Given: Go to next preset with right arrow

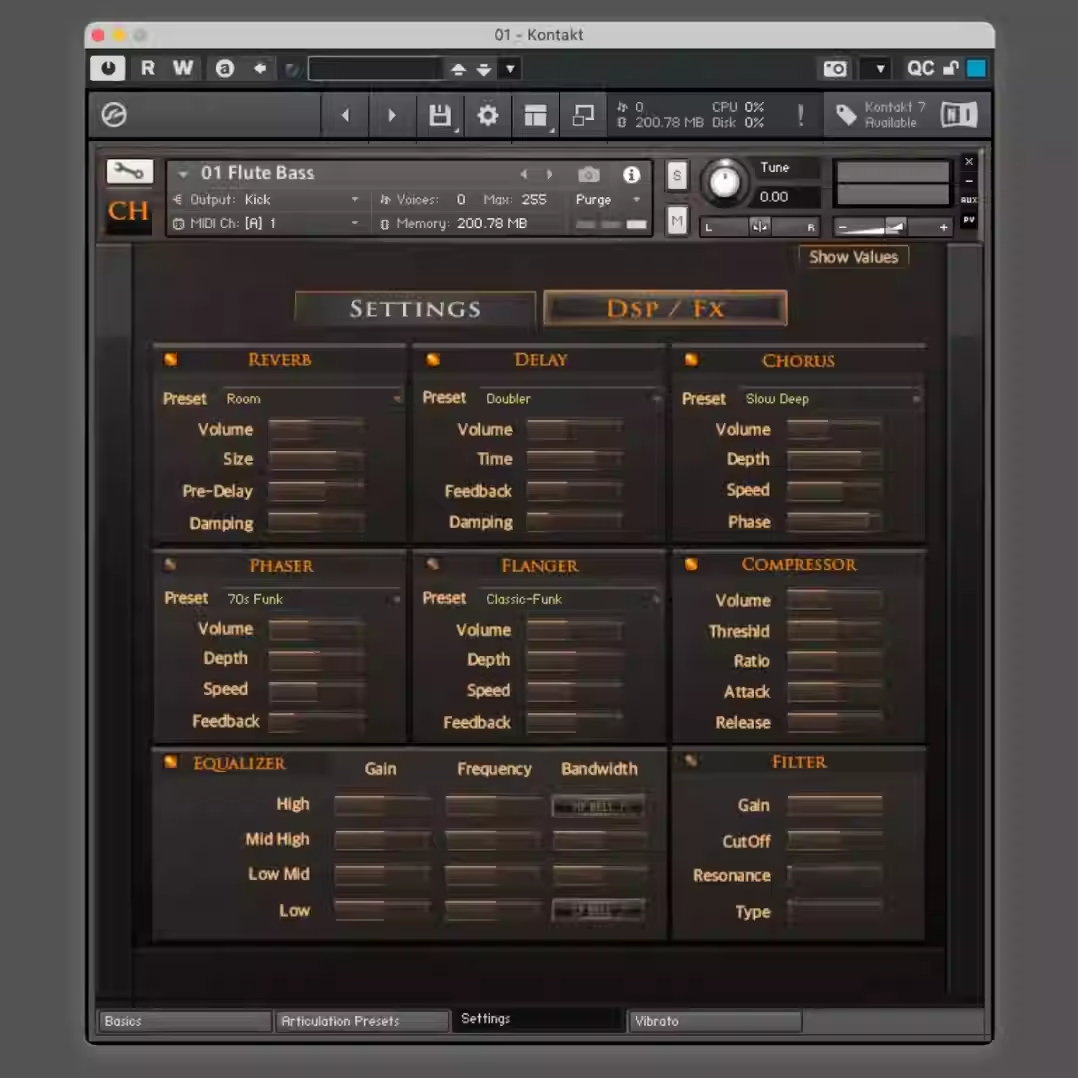Looking at the screenshot, I should tap(392, 115).
